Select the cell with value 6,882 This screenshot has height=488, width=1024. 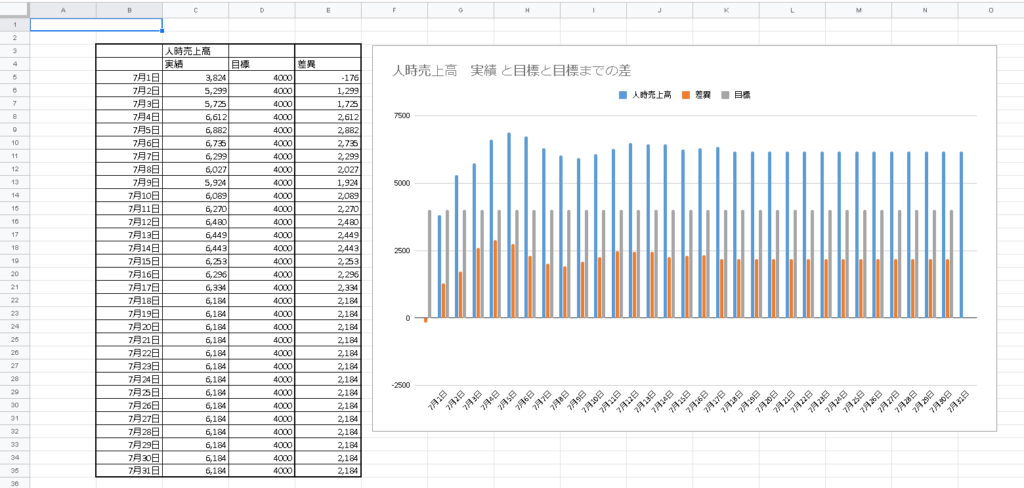point(196,130)
